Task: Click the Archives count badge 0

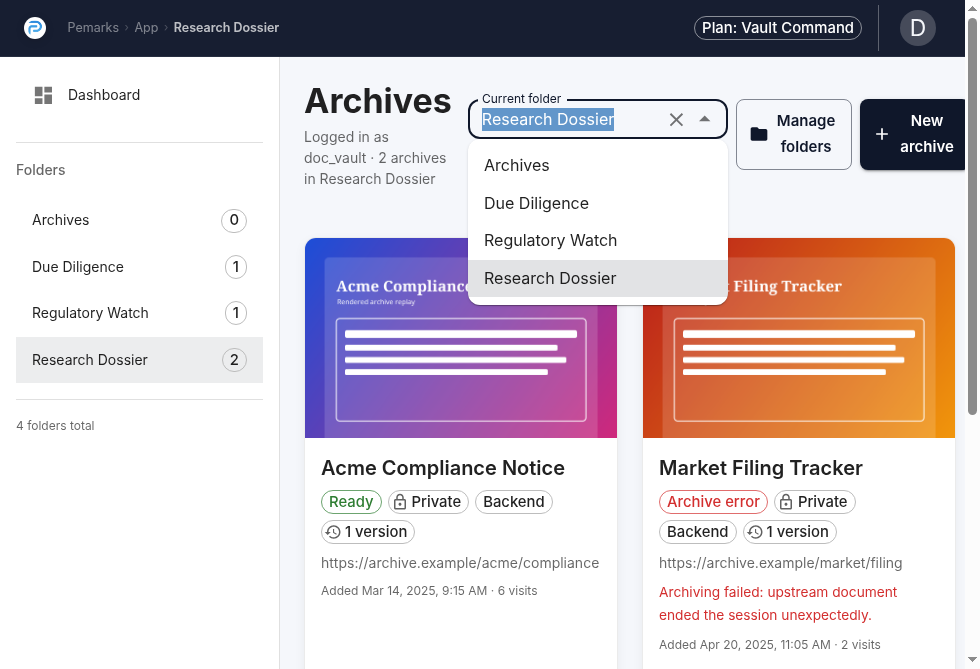Action: pos(234,220)
